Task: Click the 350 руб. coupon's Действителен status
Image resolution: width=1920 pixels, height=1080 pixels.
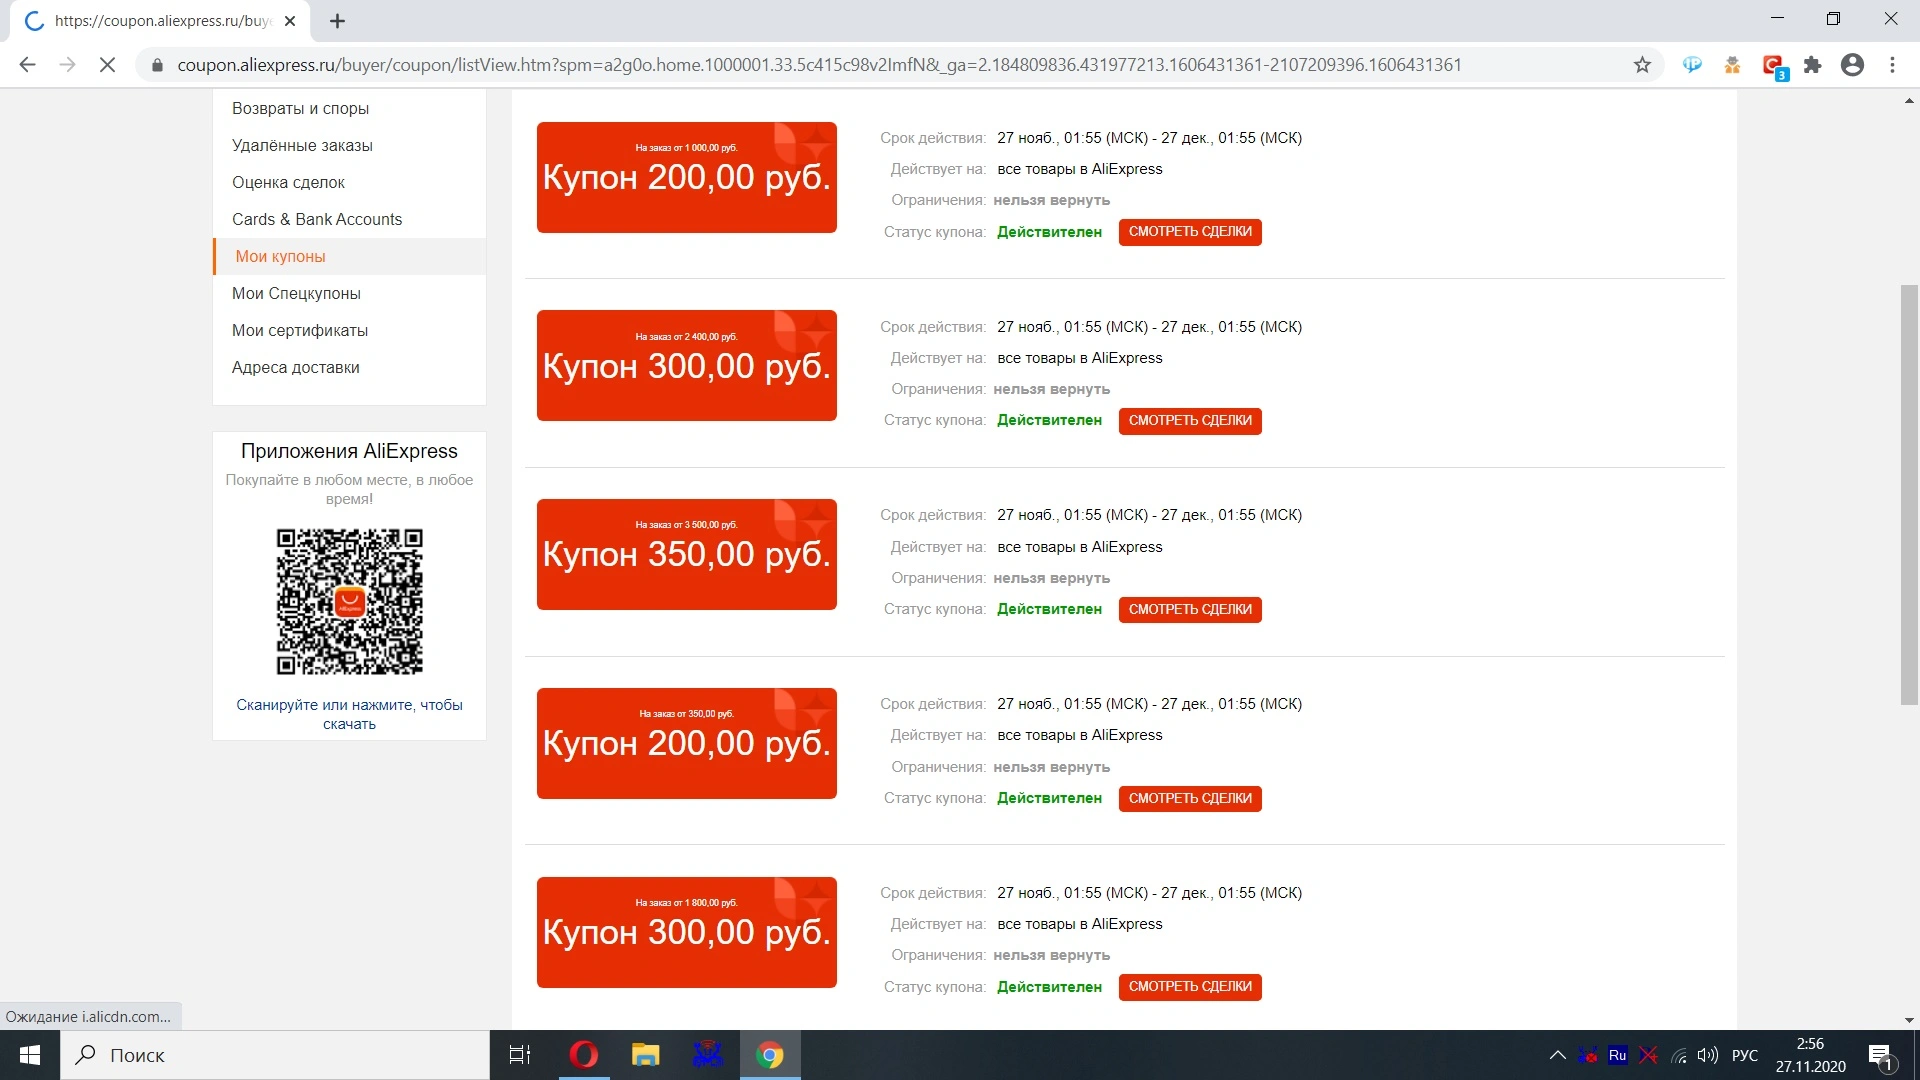Action: pos(1049,609)
